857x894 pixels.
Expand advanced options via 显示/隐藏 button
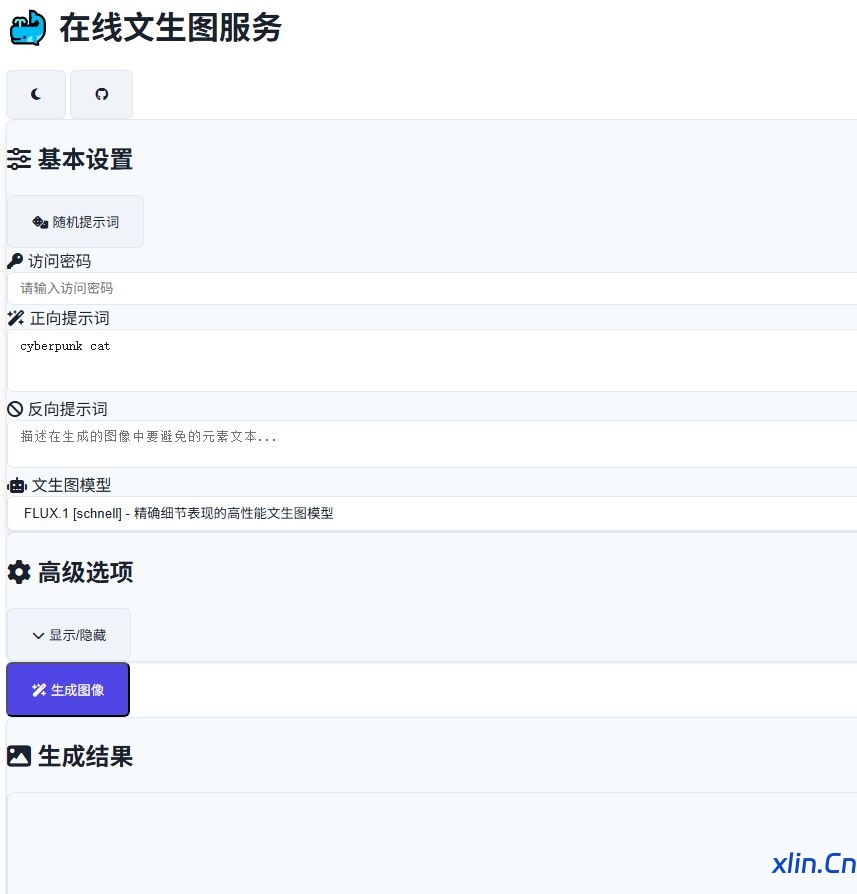(69, 635)
